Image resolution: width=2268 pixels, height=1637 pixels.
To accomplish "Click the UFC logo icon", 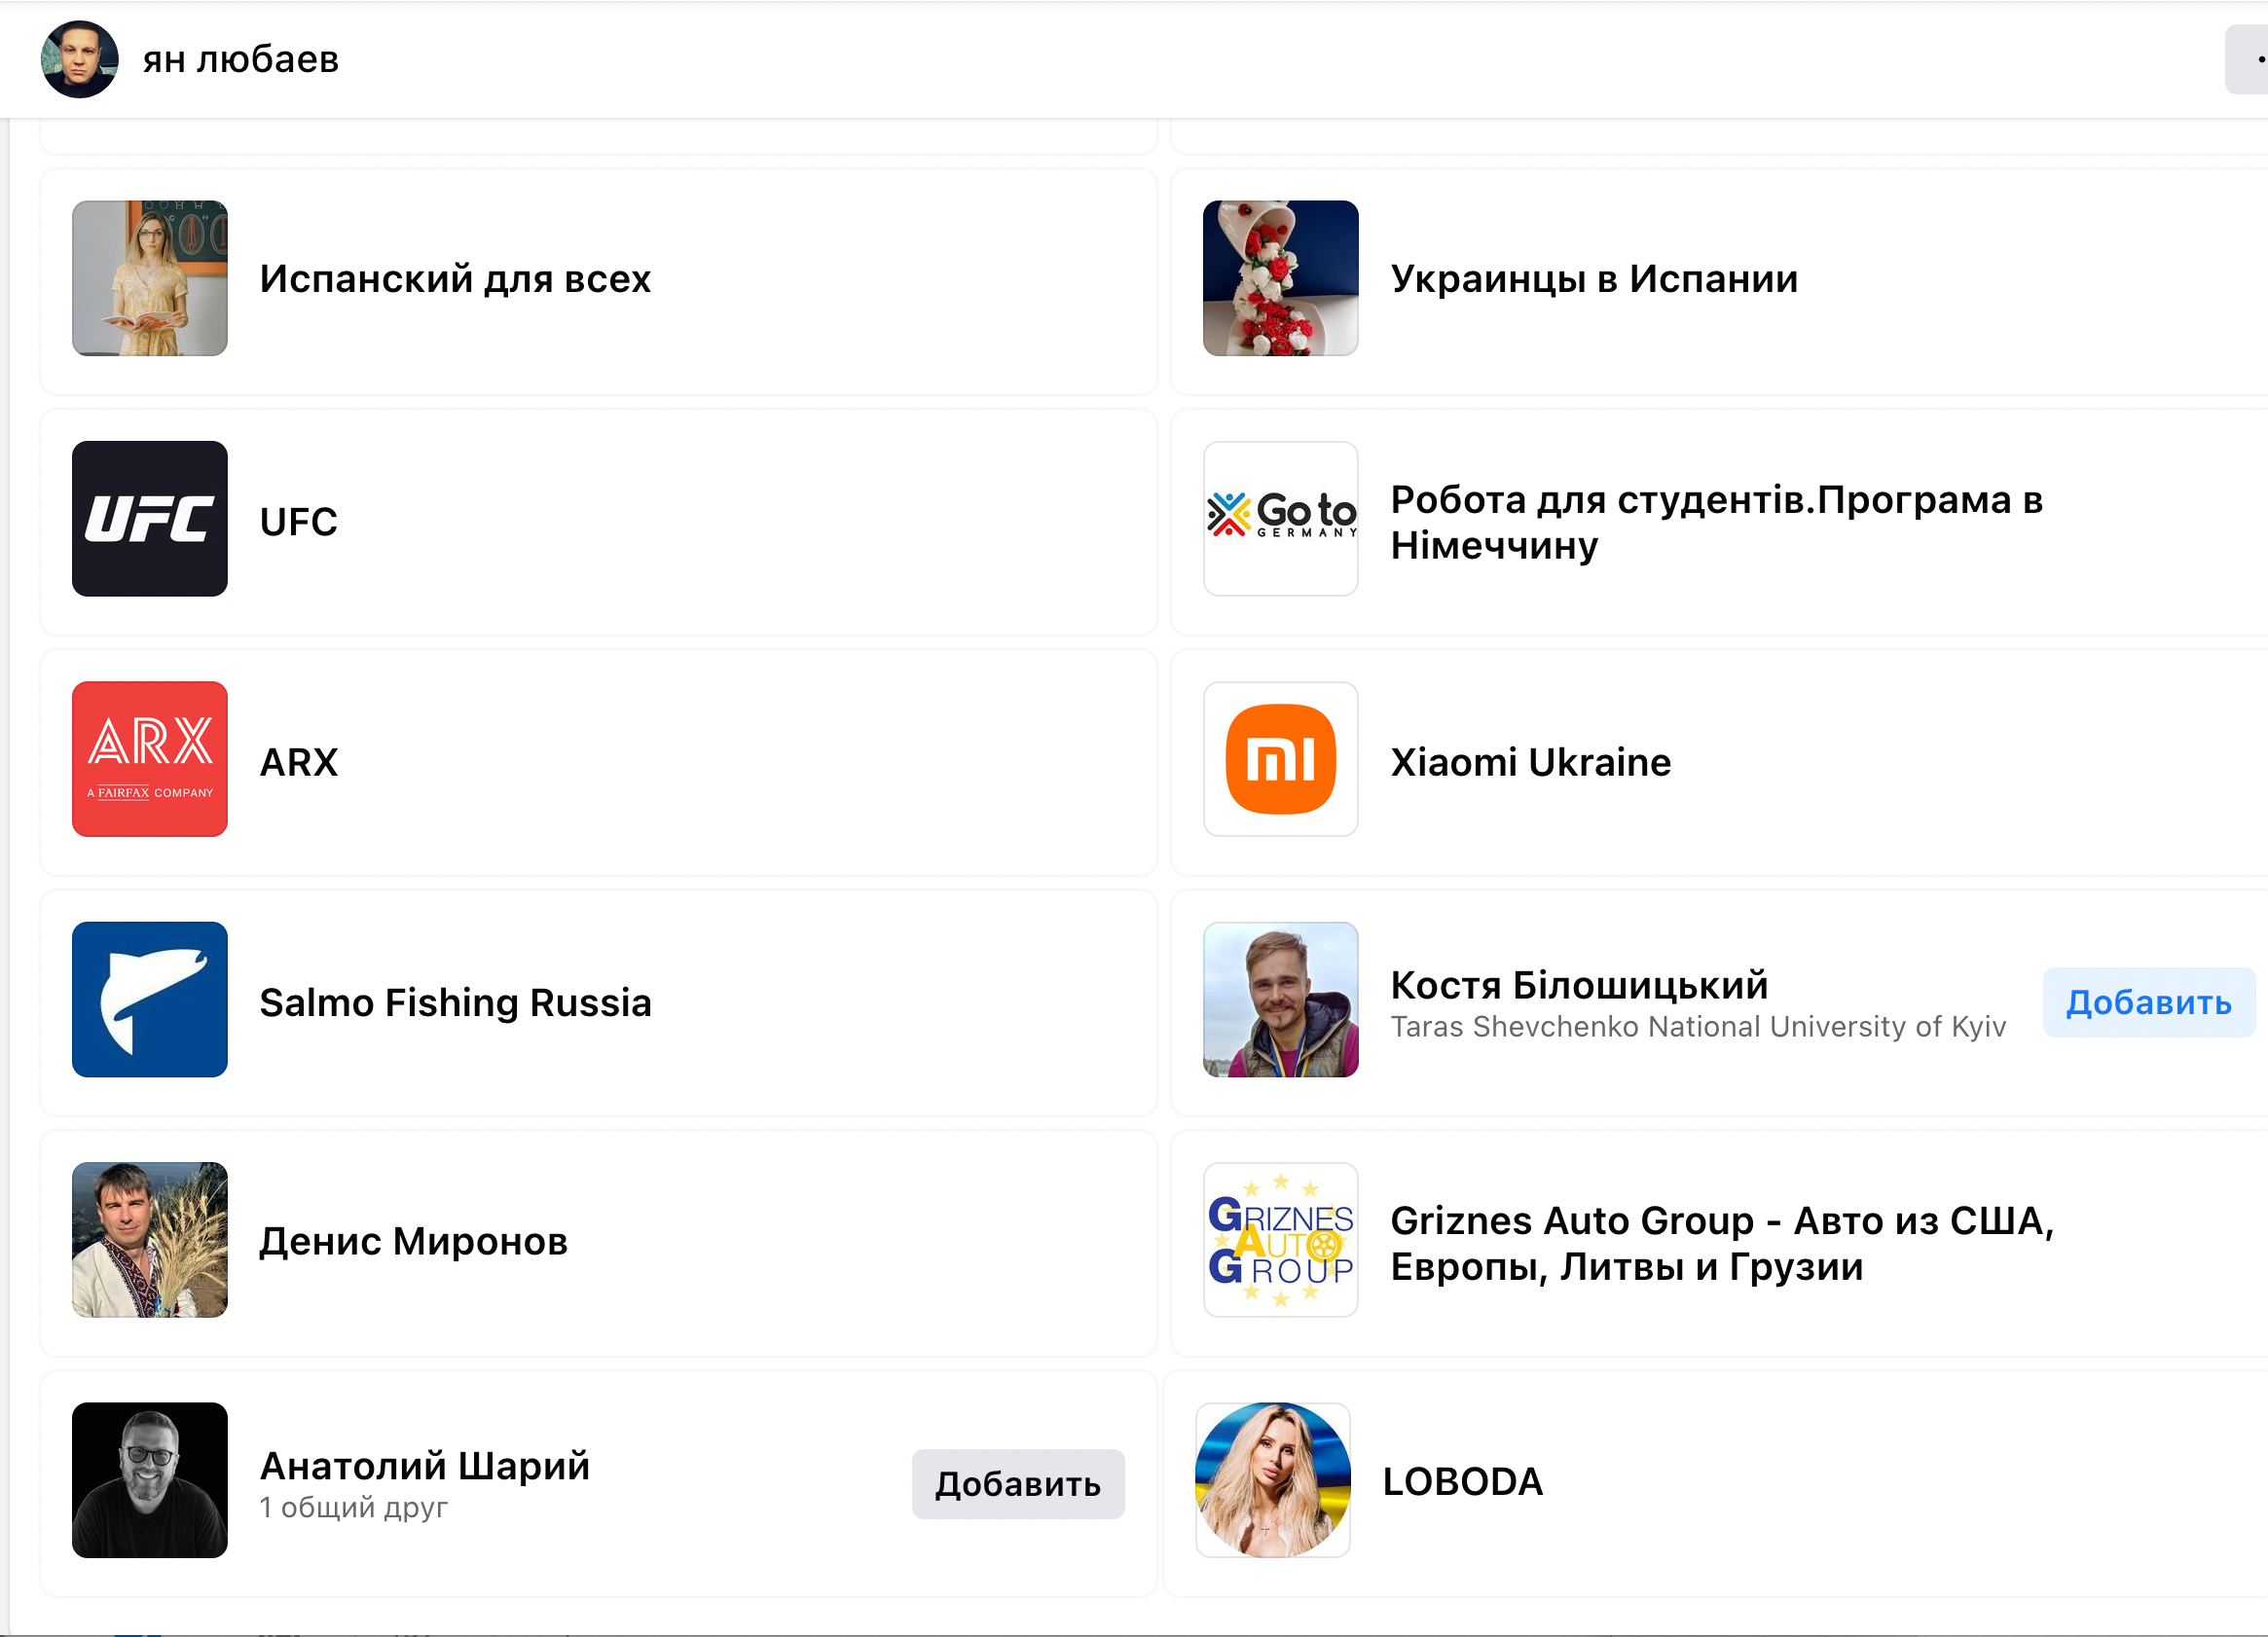I will click(149, 519).
